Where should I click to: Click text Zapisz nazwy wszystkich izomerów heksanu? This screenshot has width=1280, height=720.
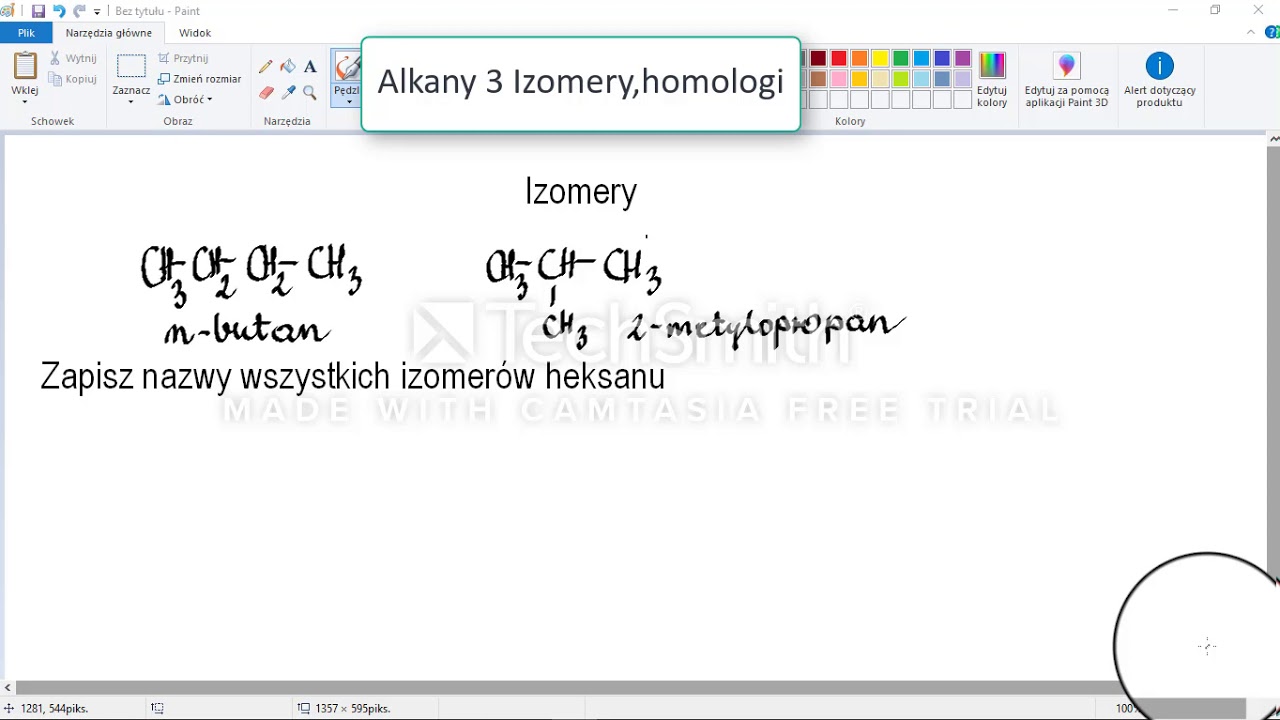[x=352, y=376]
